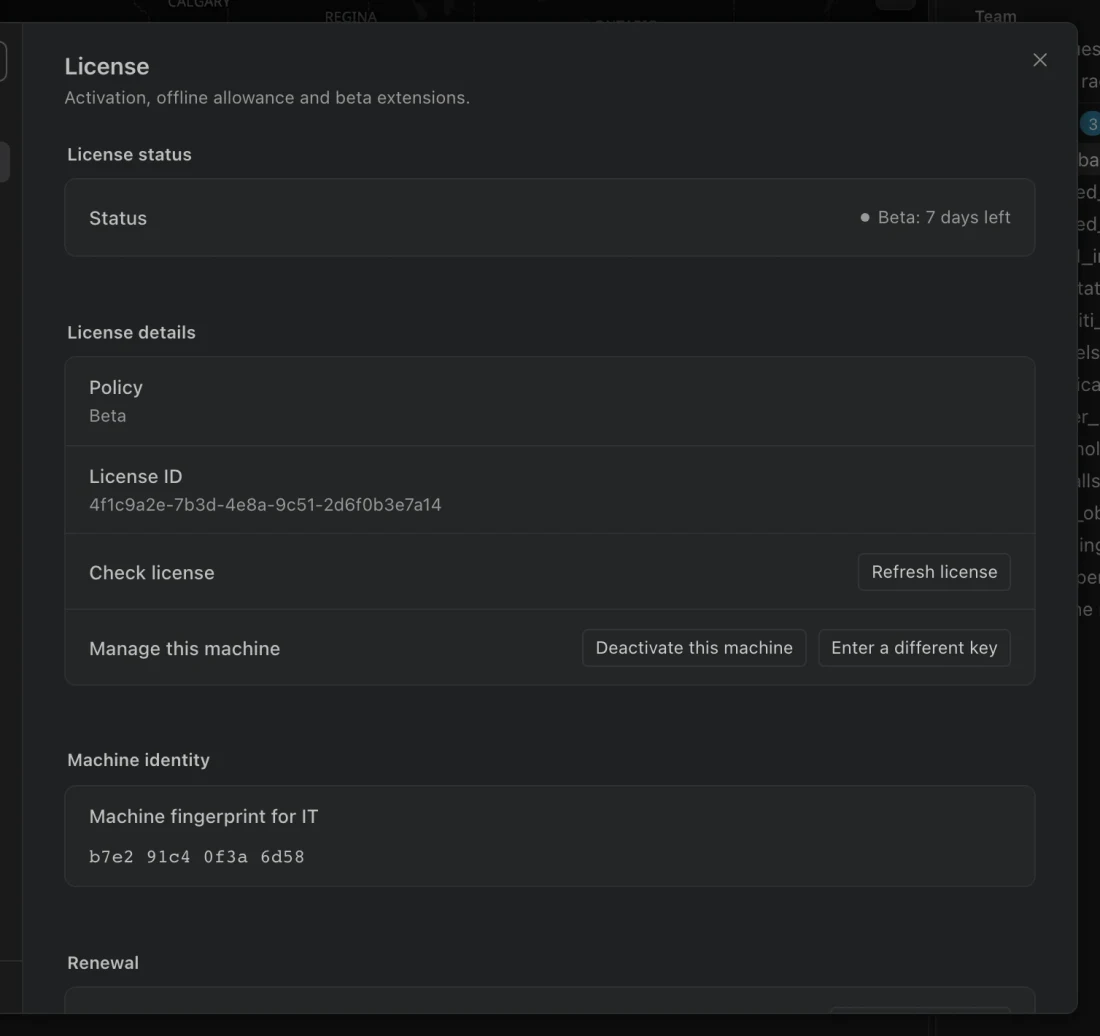
Task: Click the Machine identity heading
Action: [x=138, y=760]
